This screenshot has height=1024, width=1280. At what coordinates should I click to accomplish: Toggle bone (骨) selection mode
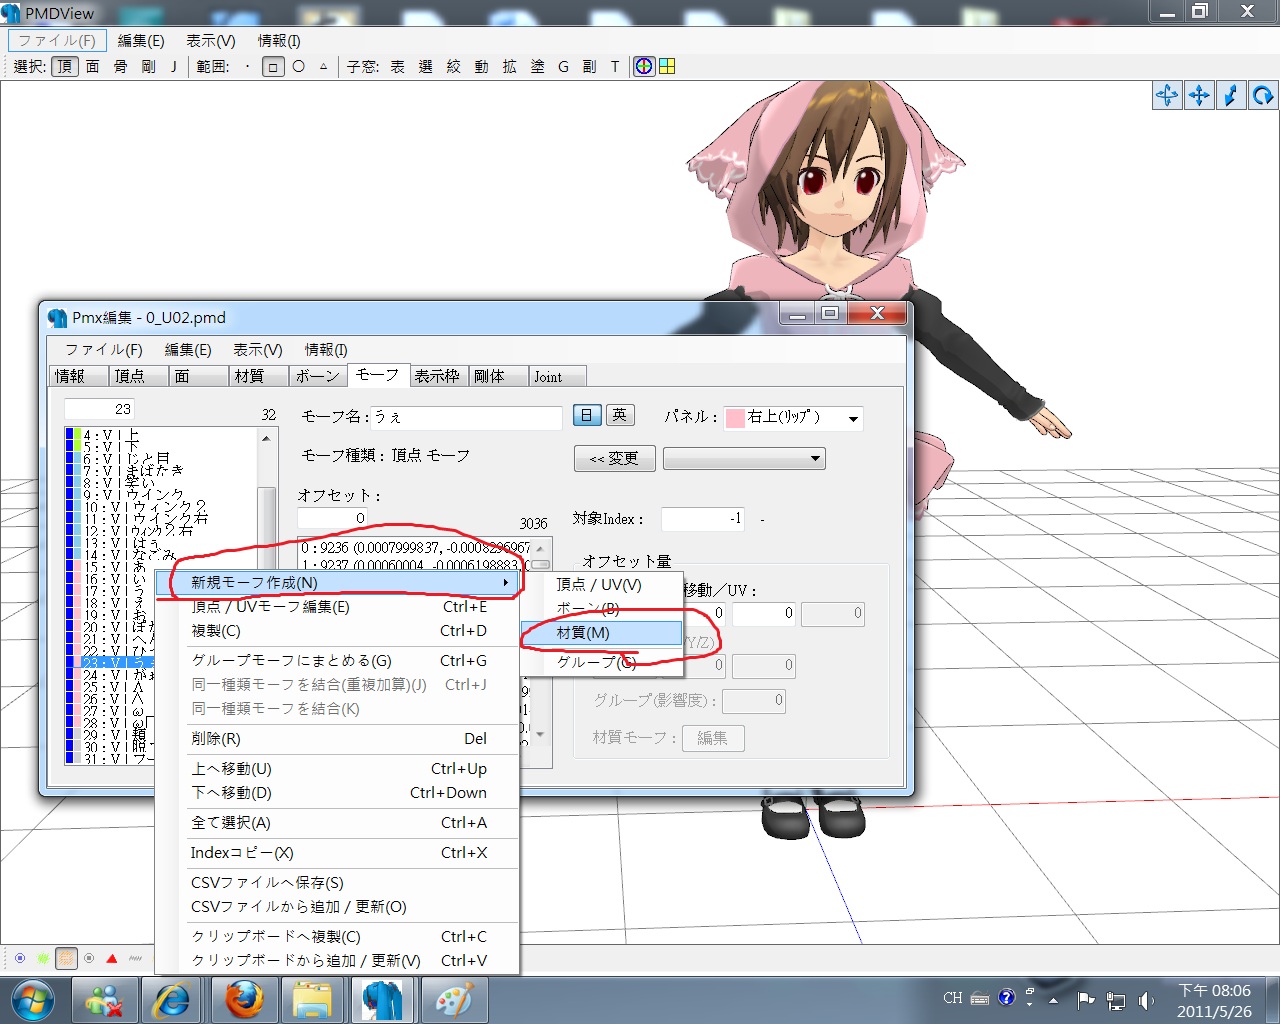(x=121, y=66)
